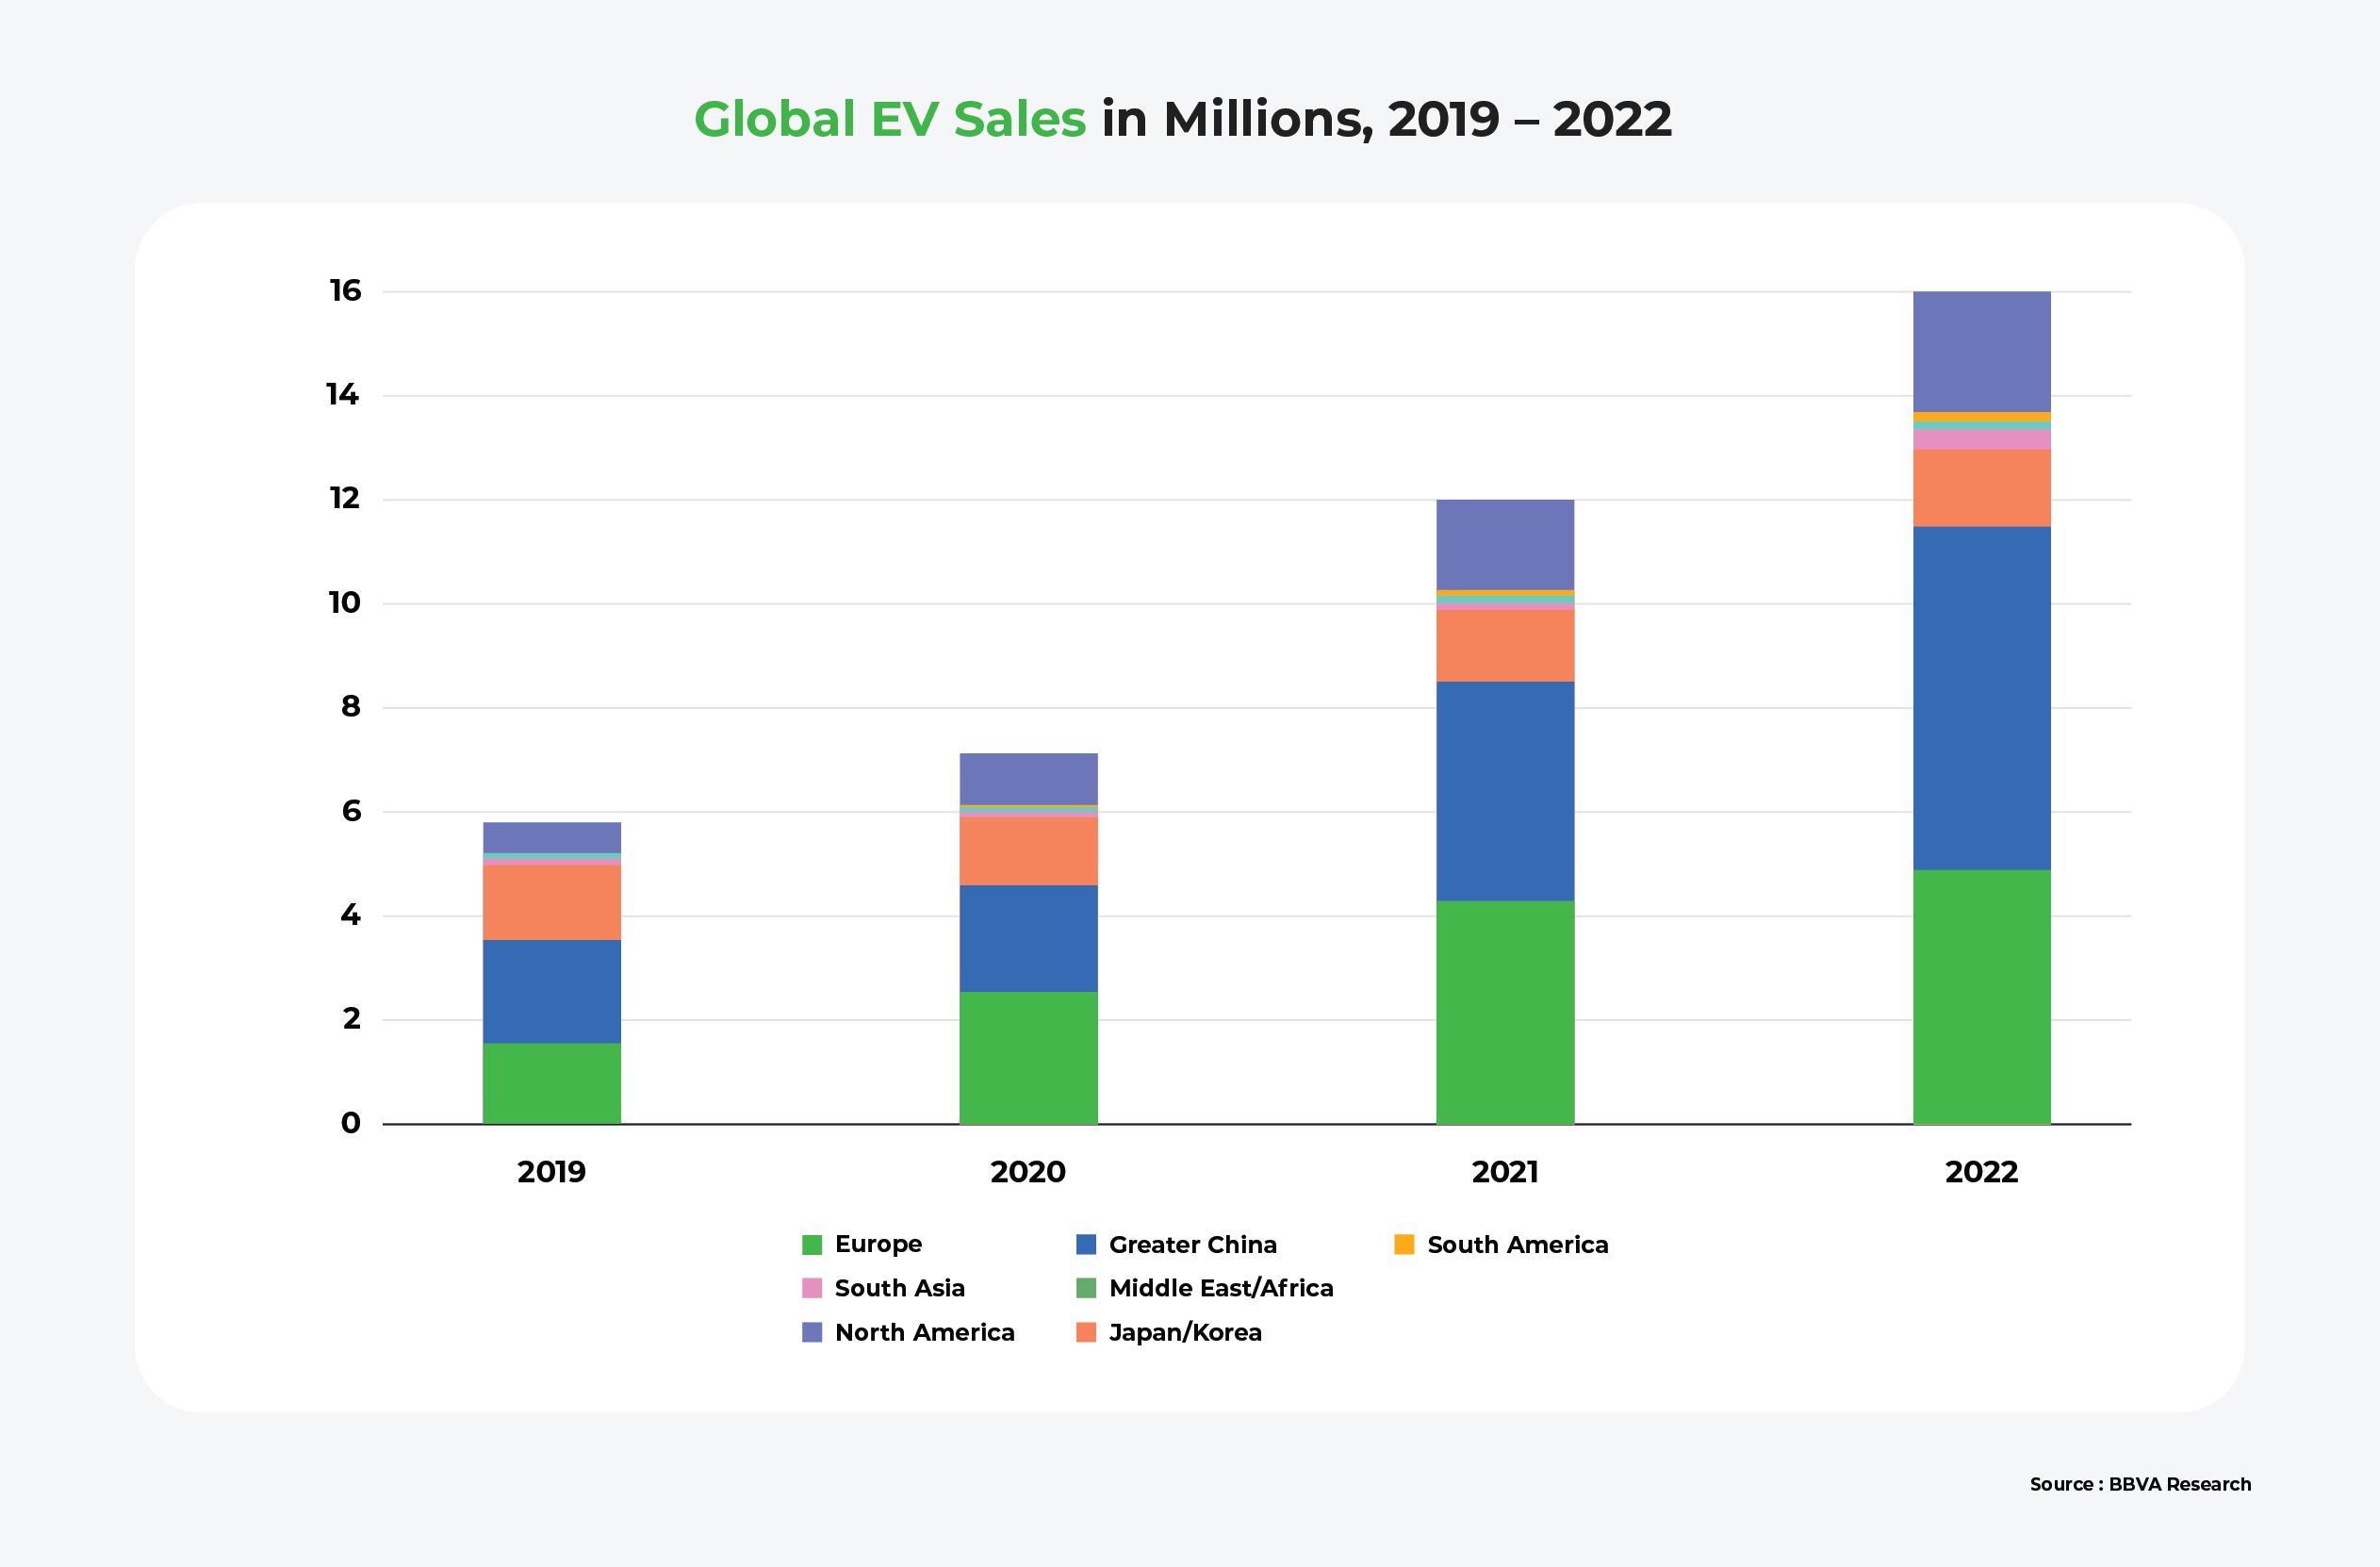Image resolution: width=2380 pixels, height=1567 pixels.
Task: Click the North America segment of the 2021 bar
Action: coord(1504,544)
